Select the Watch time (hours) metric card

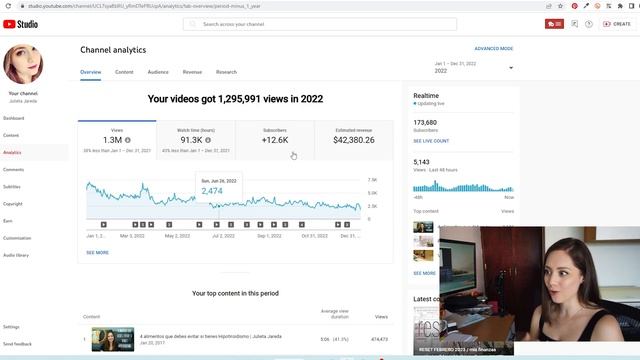[196, 140]
